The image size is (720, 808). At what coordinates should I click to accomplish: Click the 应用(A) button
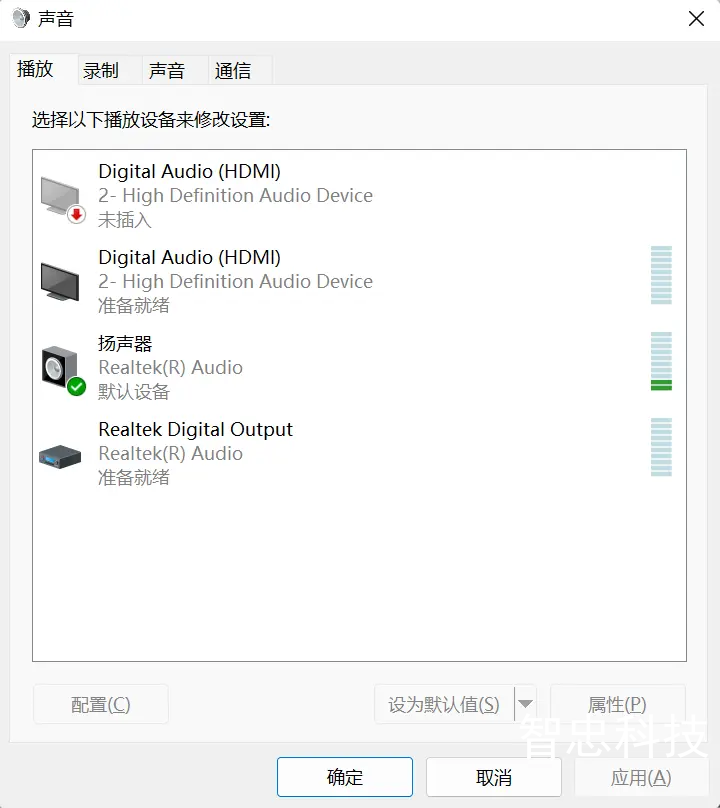pos(642,777)
